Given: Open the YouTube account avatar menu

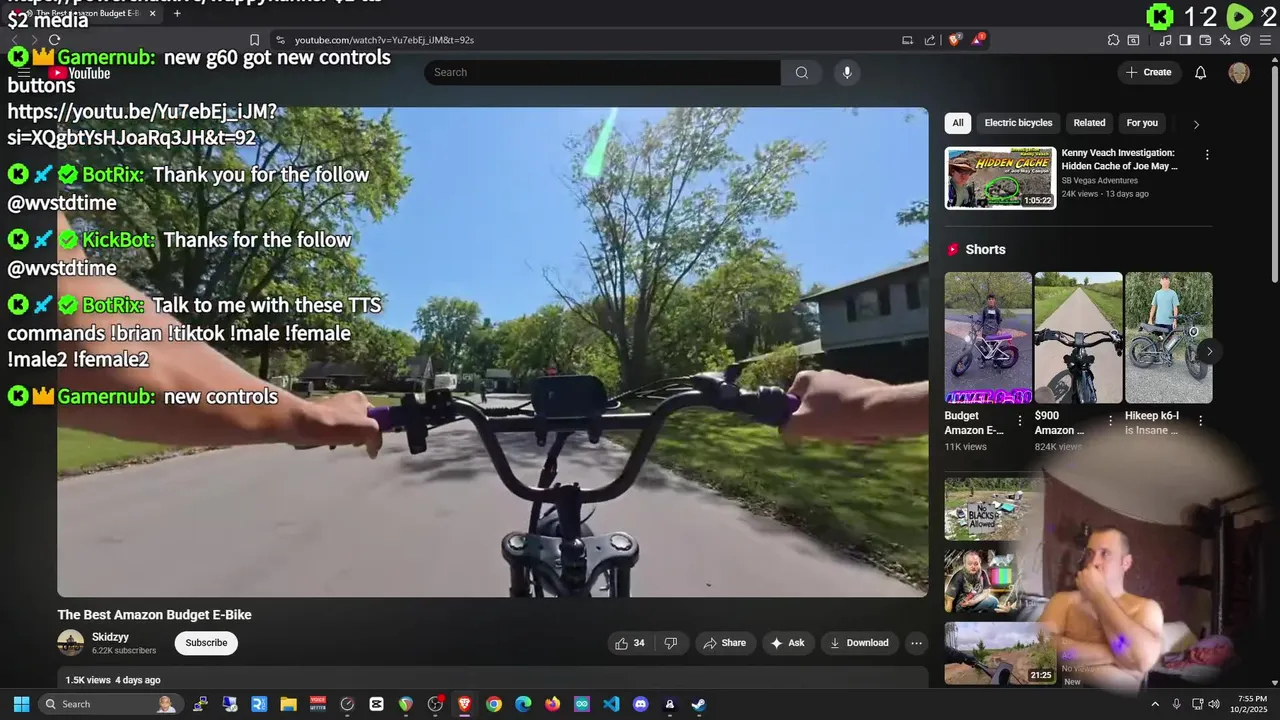Looking at the screenshot, I should [x=1239, y=72].
